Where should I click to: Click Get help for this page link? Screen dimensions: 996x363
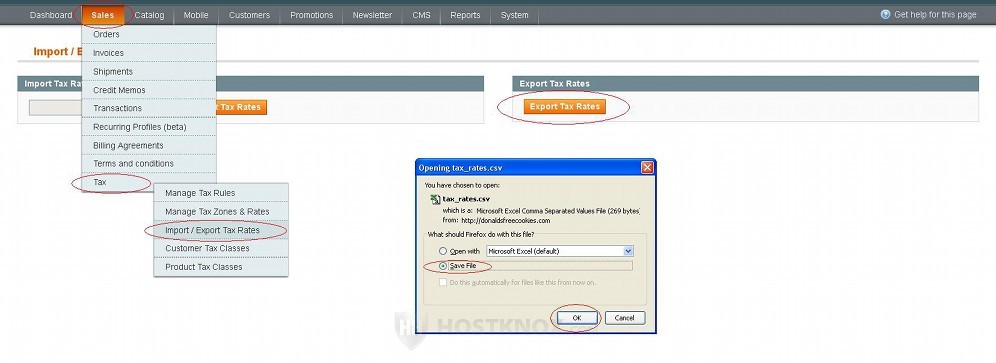(935, 15)
